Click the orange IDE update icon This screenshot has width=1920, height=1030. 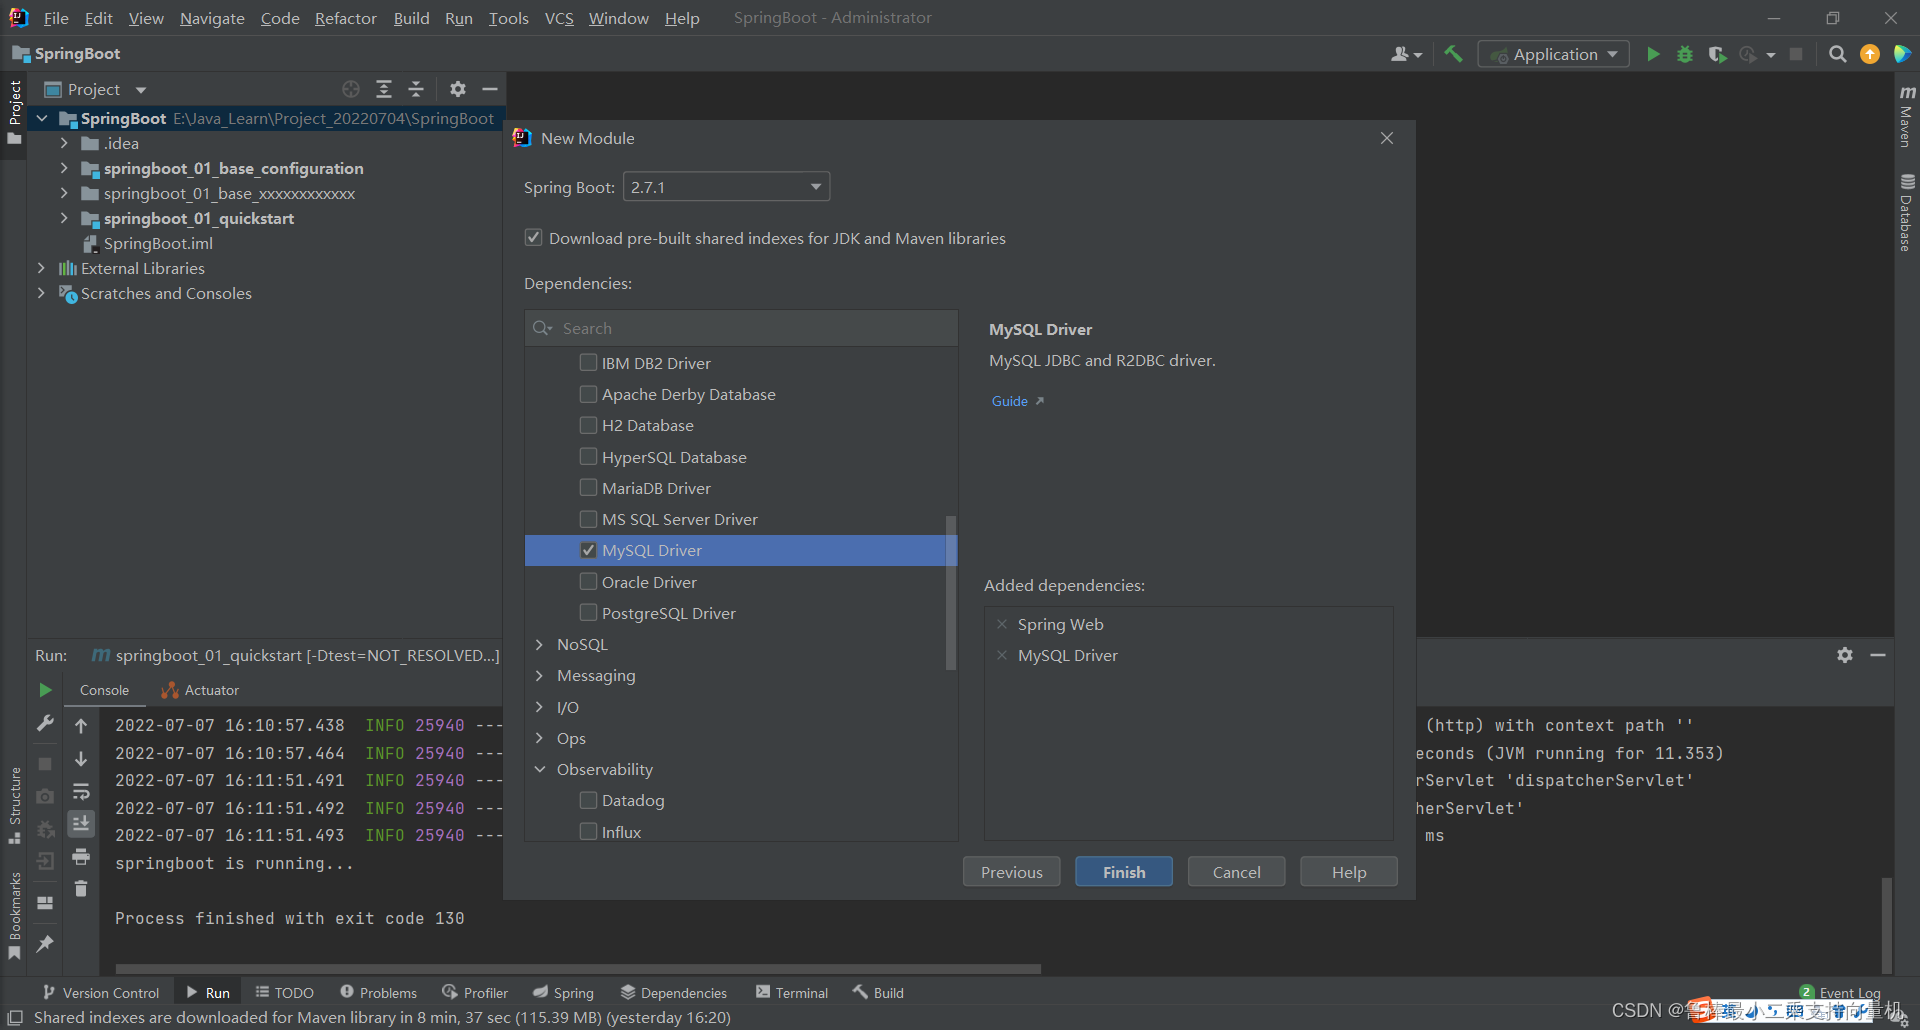coord(1869,54)
